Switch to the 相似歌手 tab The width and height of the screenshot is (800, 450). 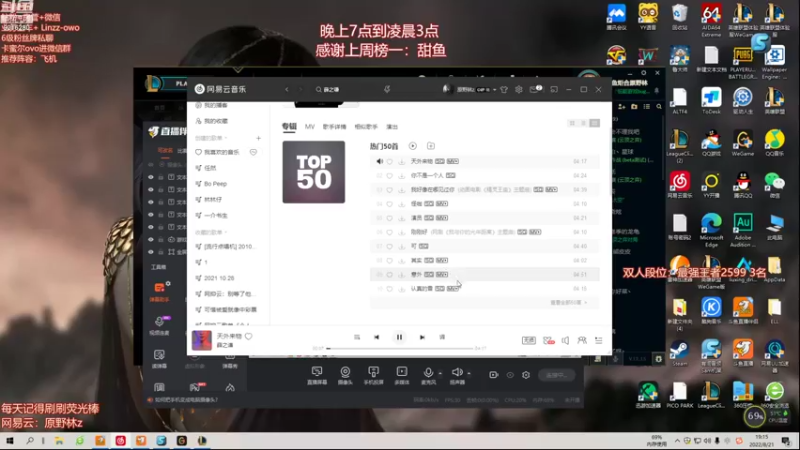point(366,127)
